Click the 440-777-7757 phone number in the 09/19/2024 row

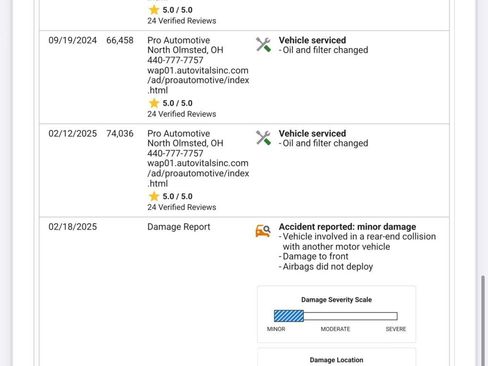pyautogui.click(x=175, y=60)
